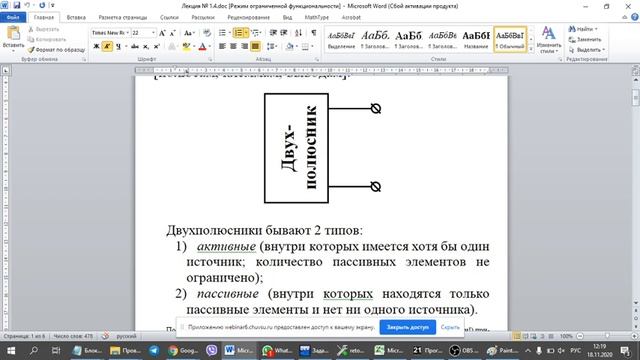Viewport: 640px width, 360px height.
Task: Toggle superscript formatting
Action: [156, 47]
